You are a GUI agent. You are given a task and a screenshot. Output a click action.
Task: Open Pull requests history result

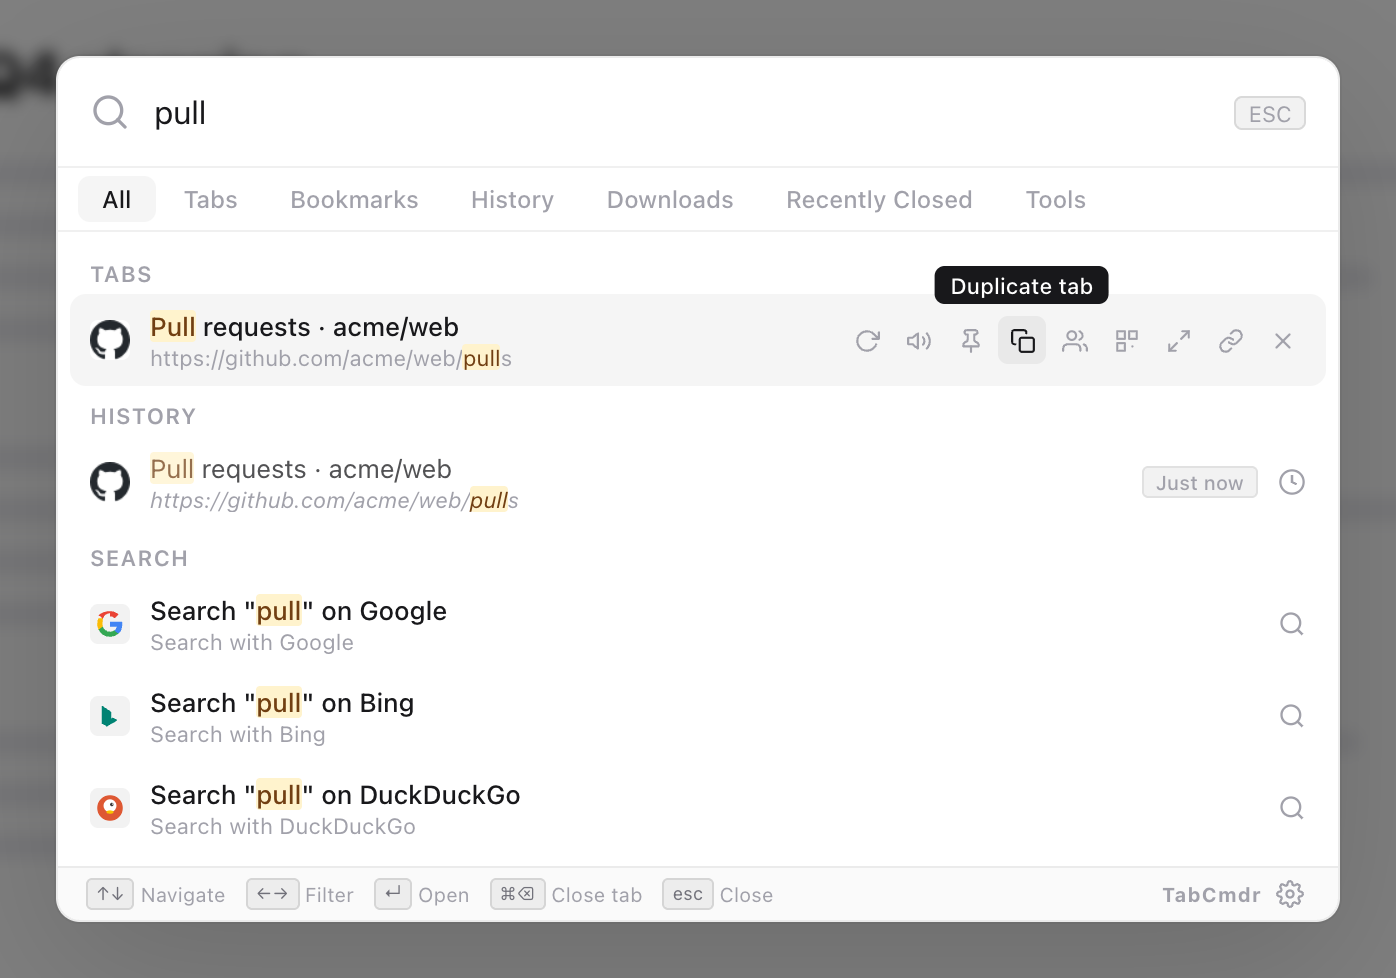pos(698,482)
